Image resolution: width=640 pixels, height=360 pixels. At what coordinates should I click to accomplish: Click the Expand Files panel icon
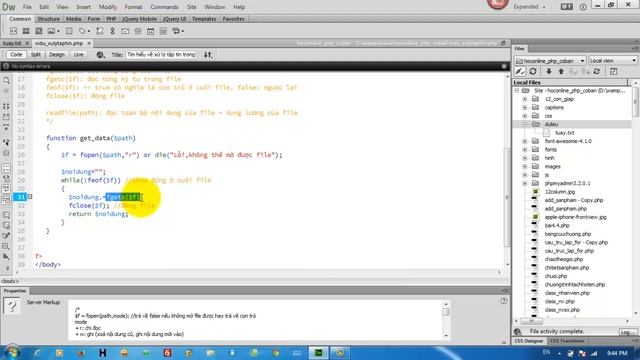[x=613, y=71]
